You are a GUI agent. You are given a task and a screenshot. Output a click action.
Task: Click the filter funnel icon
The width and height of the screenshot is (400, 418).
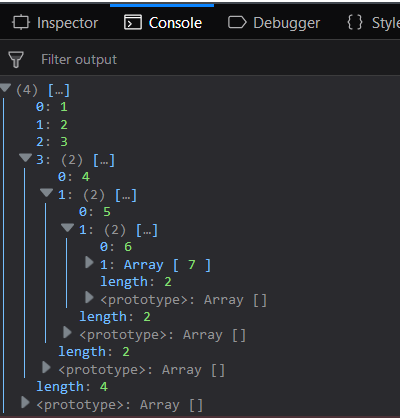16,60
